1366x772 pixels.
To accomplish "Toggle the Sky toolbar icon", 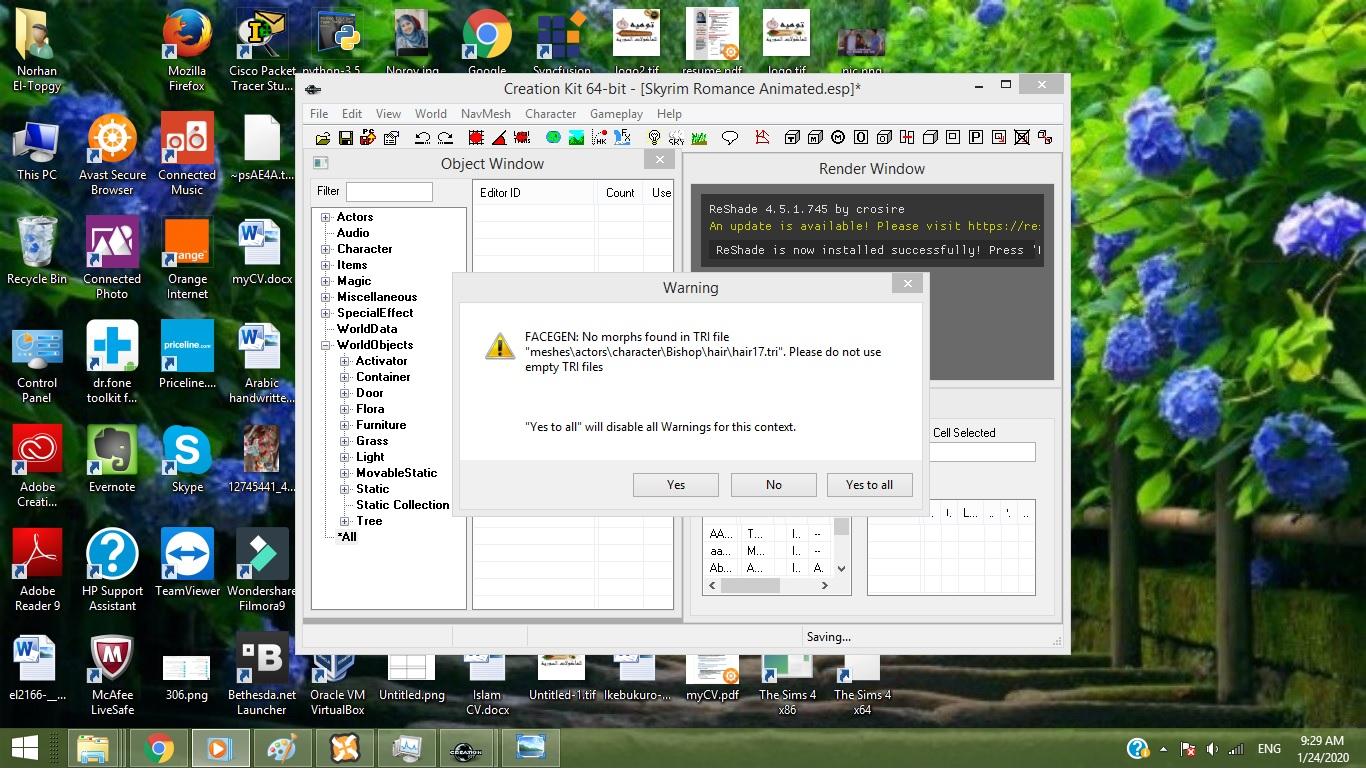I will [x=677, y=138].
